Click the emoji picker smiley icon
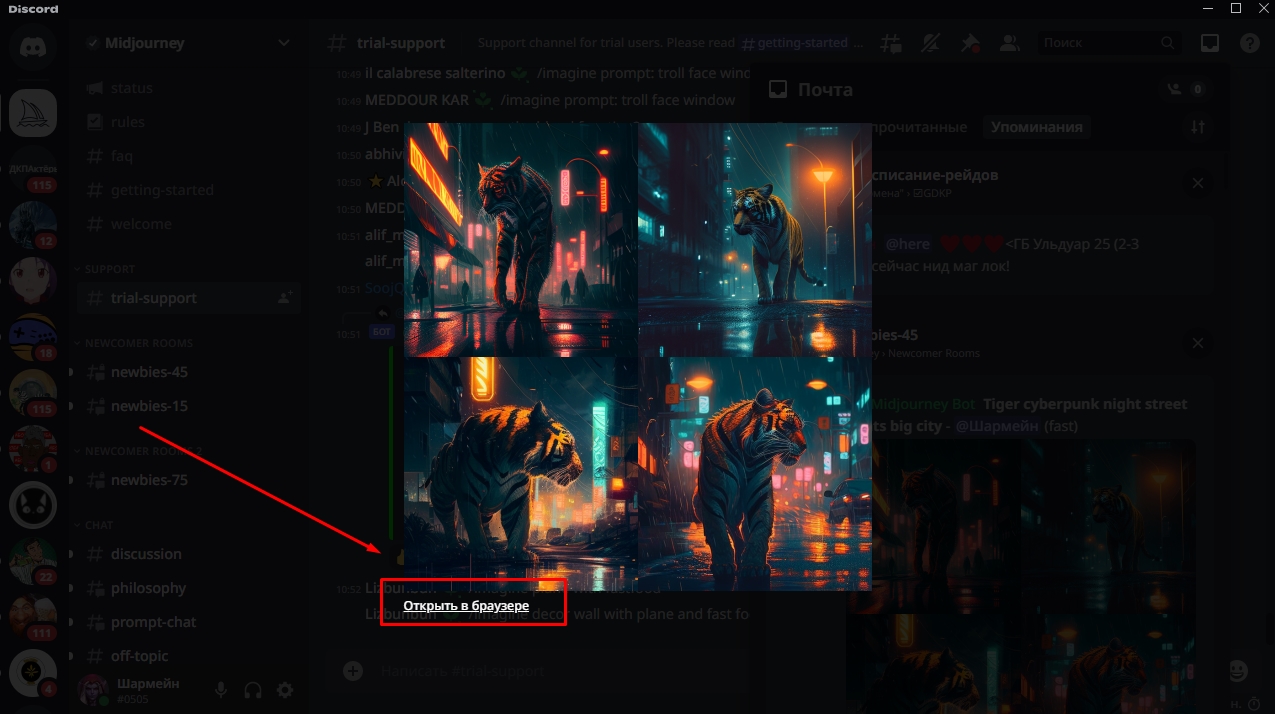The image size is (1275, 714). pyautogui.click(x=1238, y=670)
